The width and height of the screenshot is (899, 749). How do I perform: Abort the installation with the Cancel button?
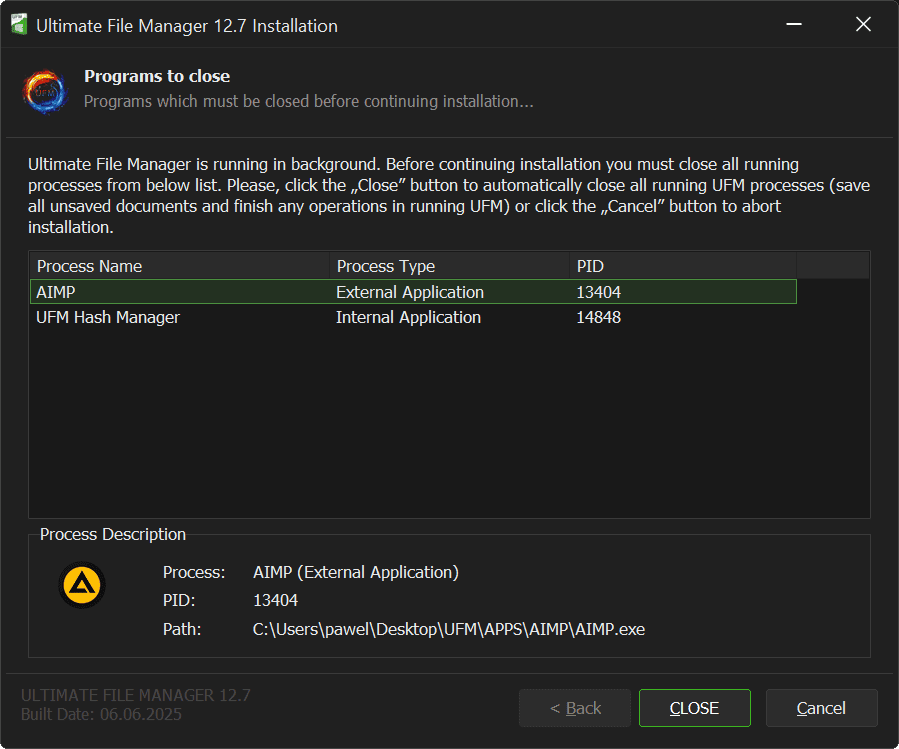point(821,708)
